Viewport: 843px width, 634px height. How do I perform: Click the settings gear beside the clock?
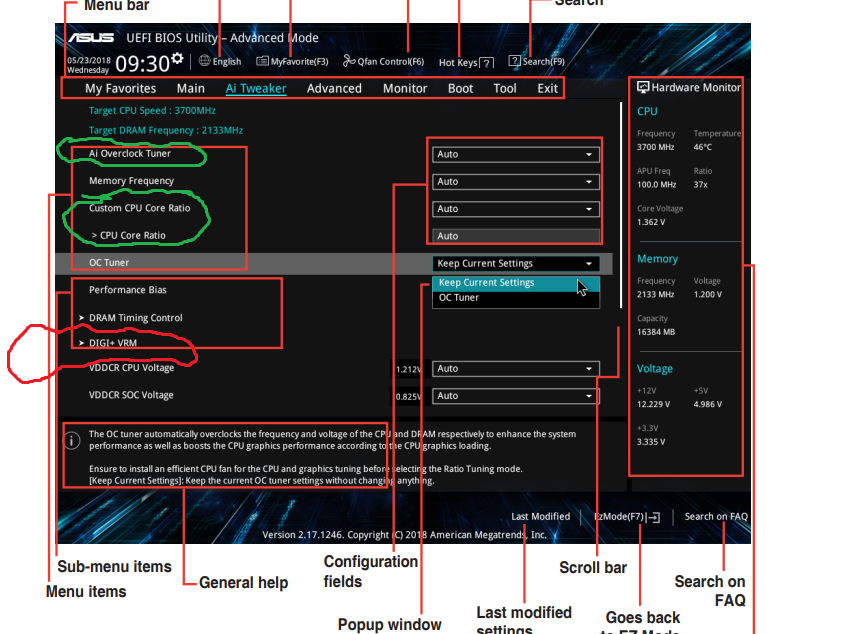click(177, 59)
